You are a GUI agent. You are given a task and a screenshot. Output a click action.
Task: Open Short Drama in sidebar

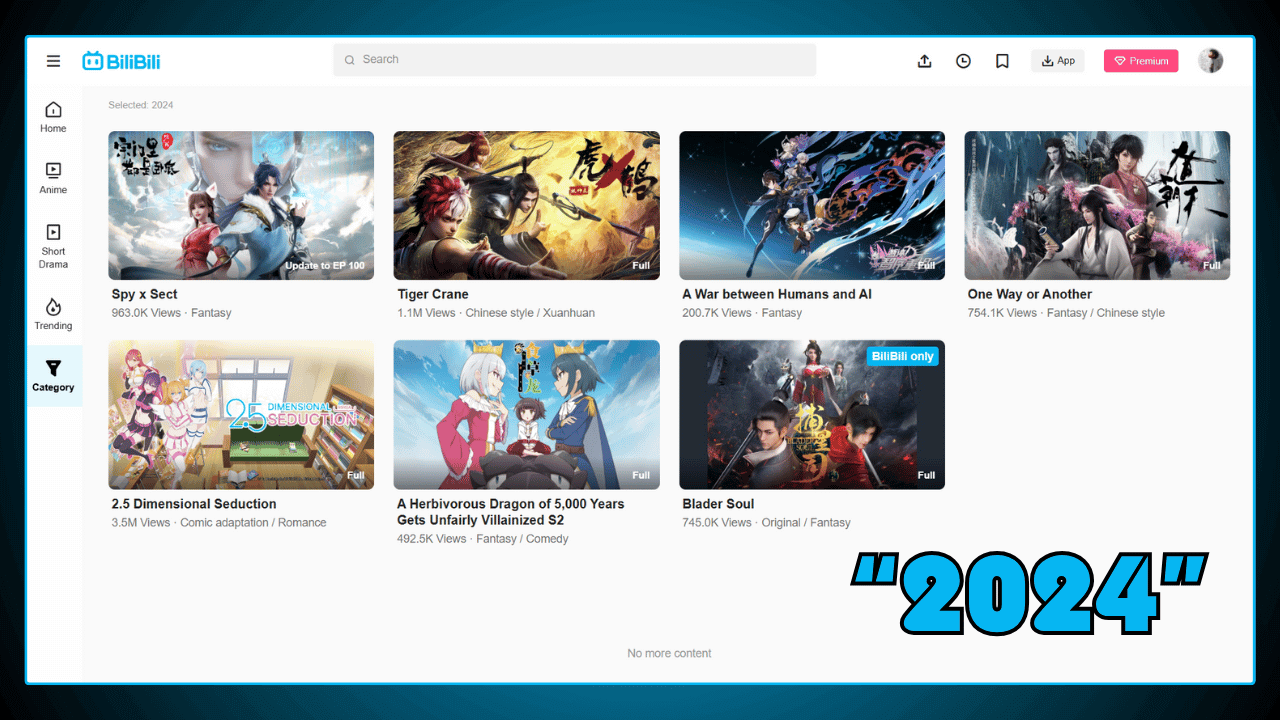tap(53, 246)
